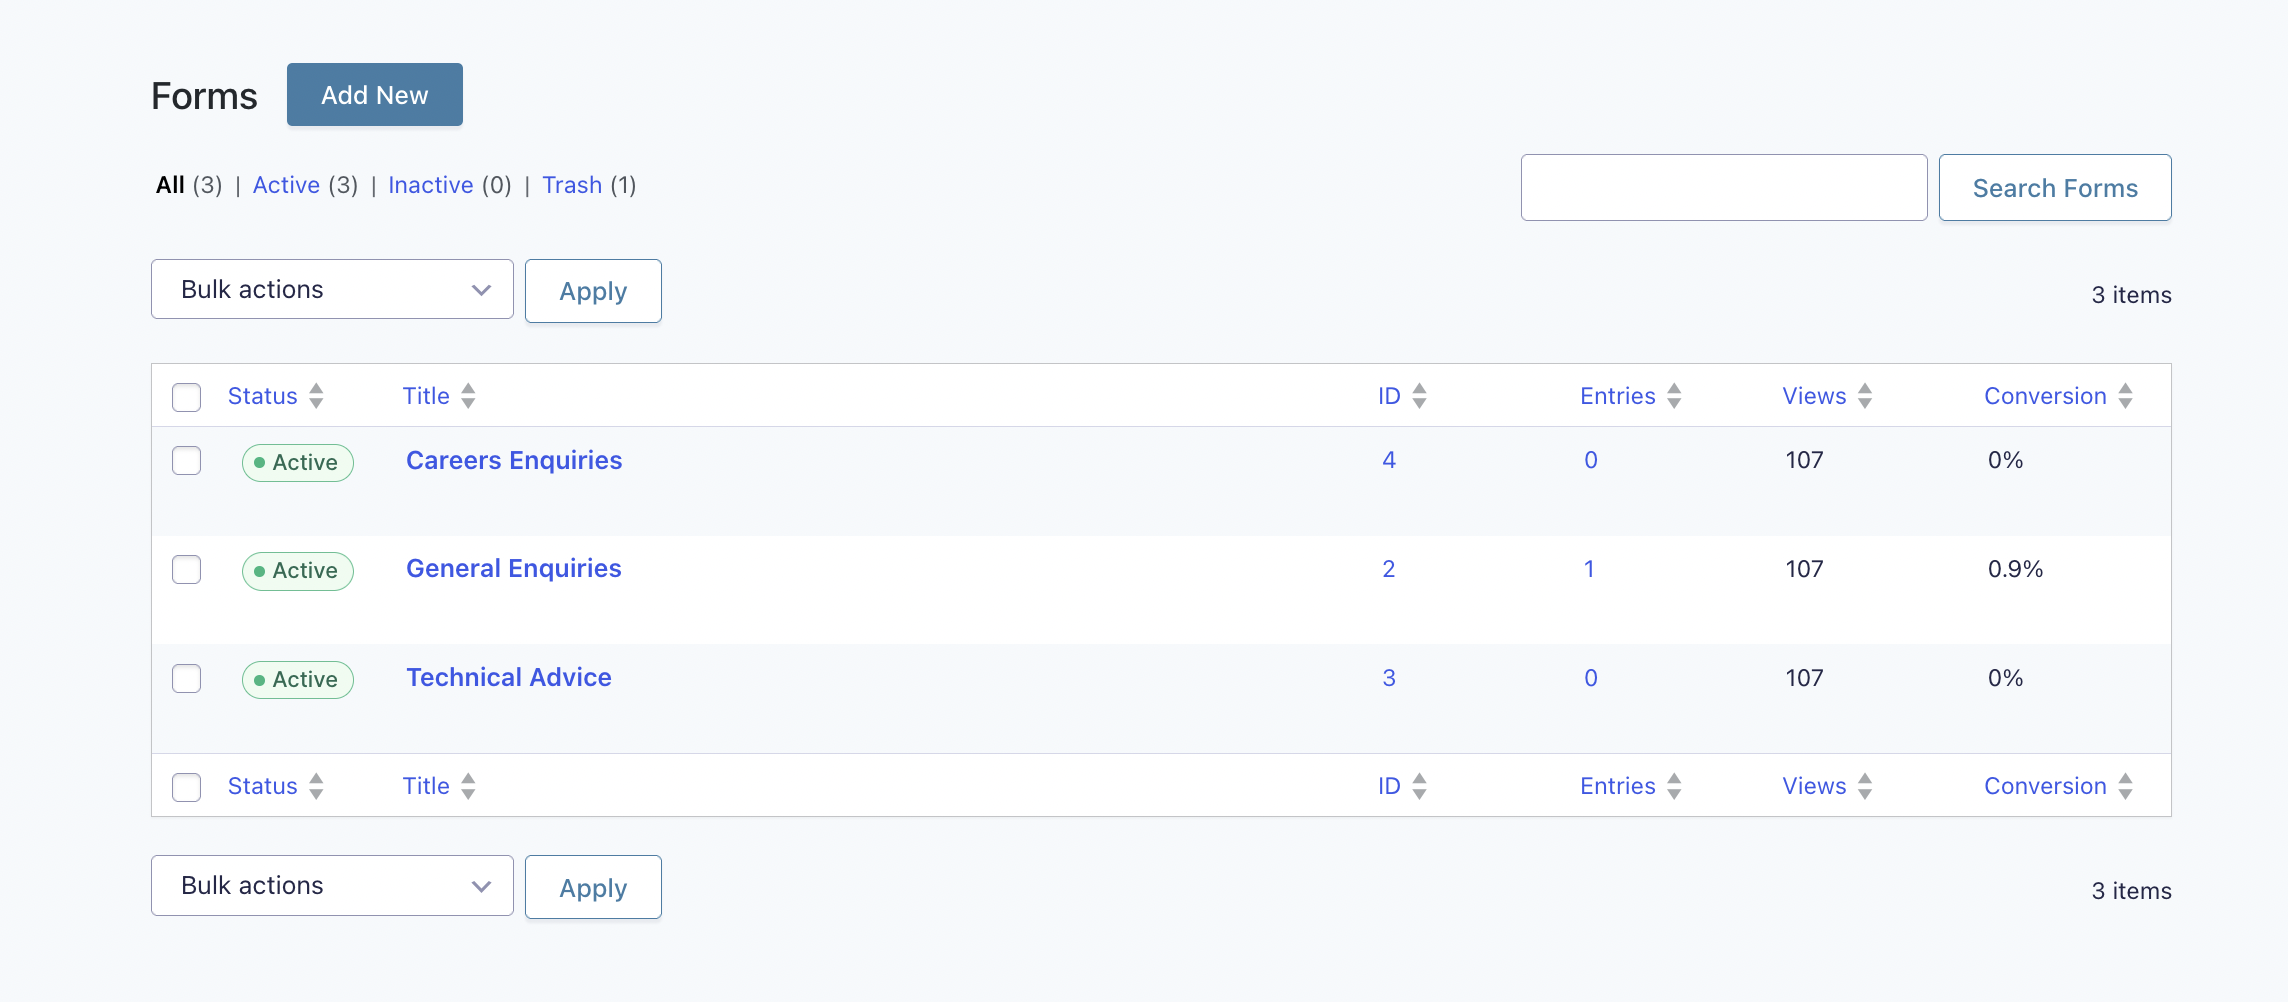This screenshot has width=2288, height=1002.
Task: Open the bottom Bulk actions dropdown
Action: pyautogui.click(x=331, y=885)
